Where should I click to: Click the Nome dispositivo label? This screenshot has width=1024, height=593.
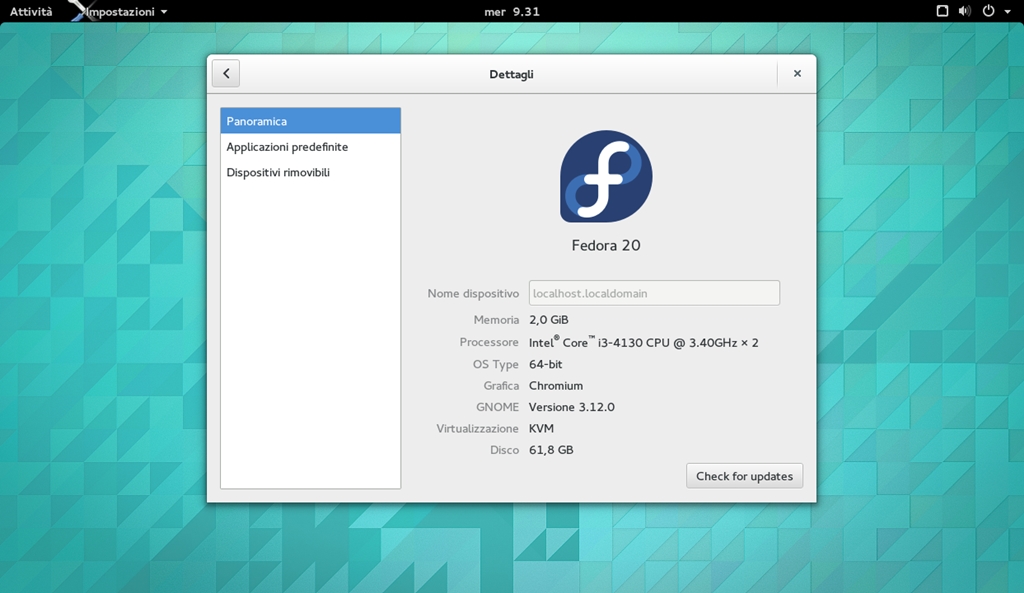(473, 294)
